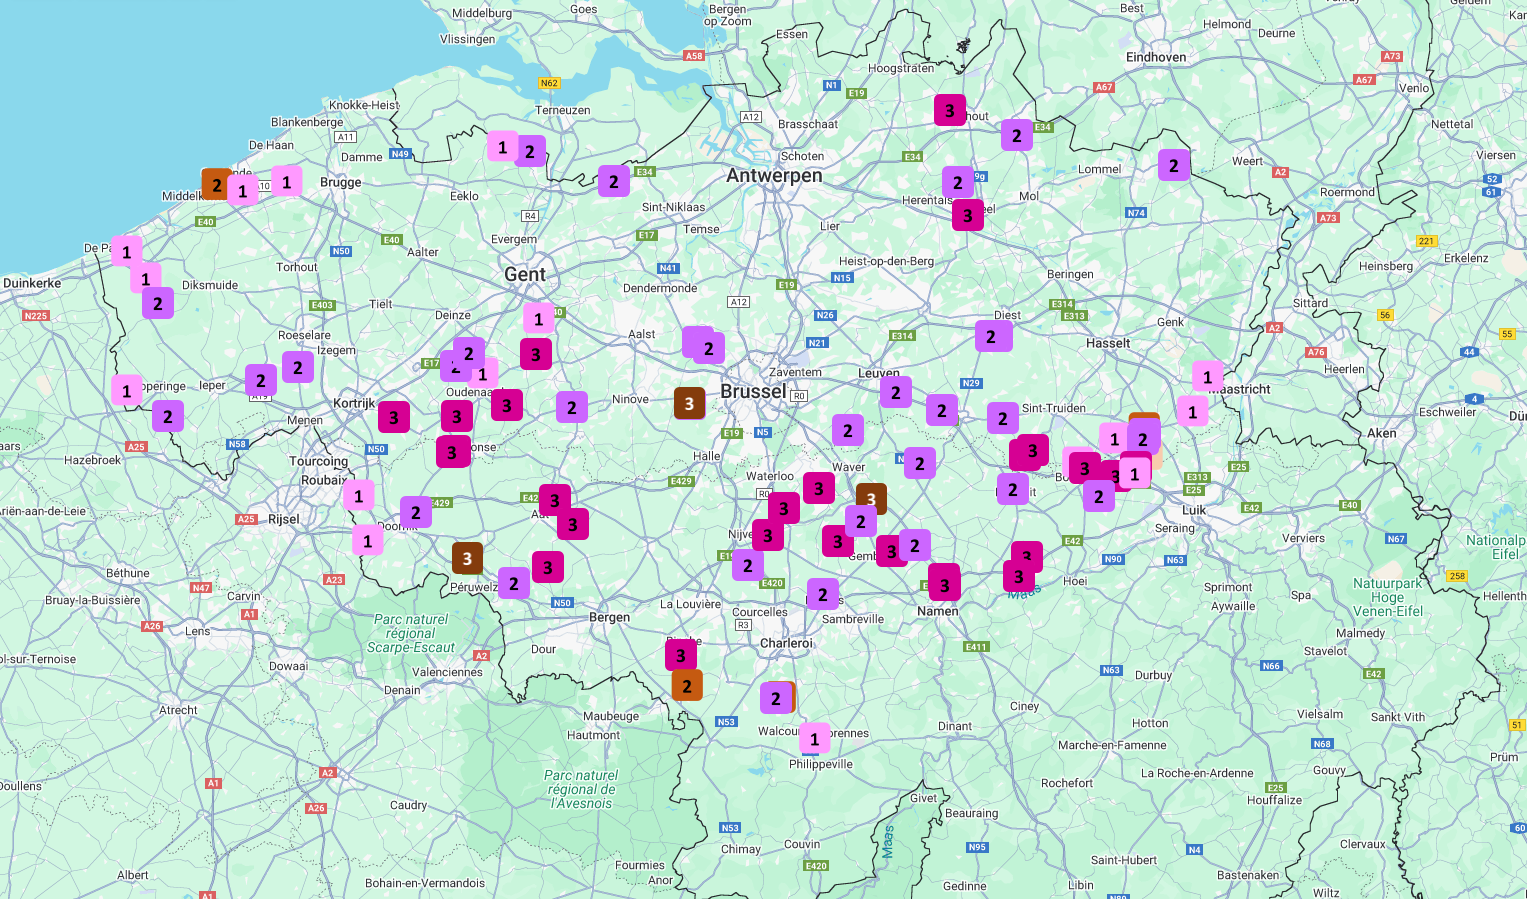Click the brown 3 marker near Ninove
The width and height of the screenshot is (1527, 899).
[689, 403]
